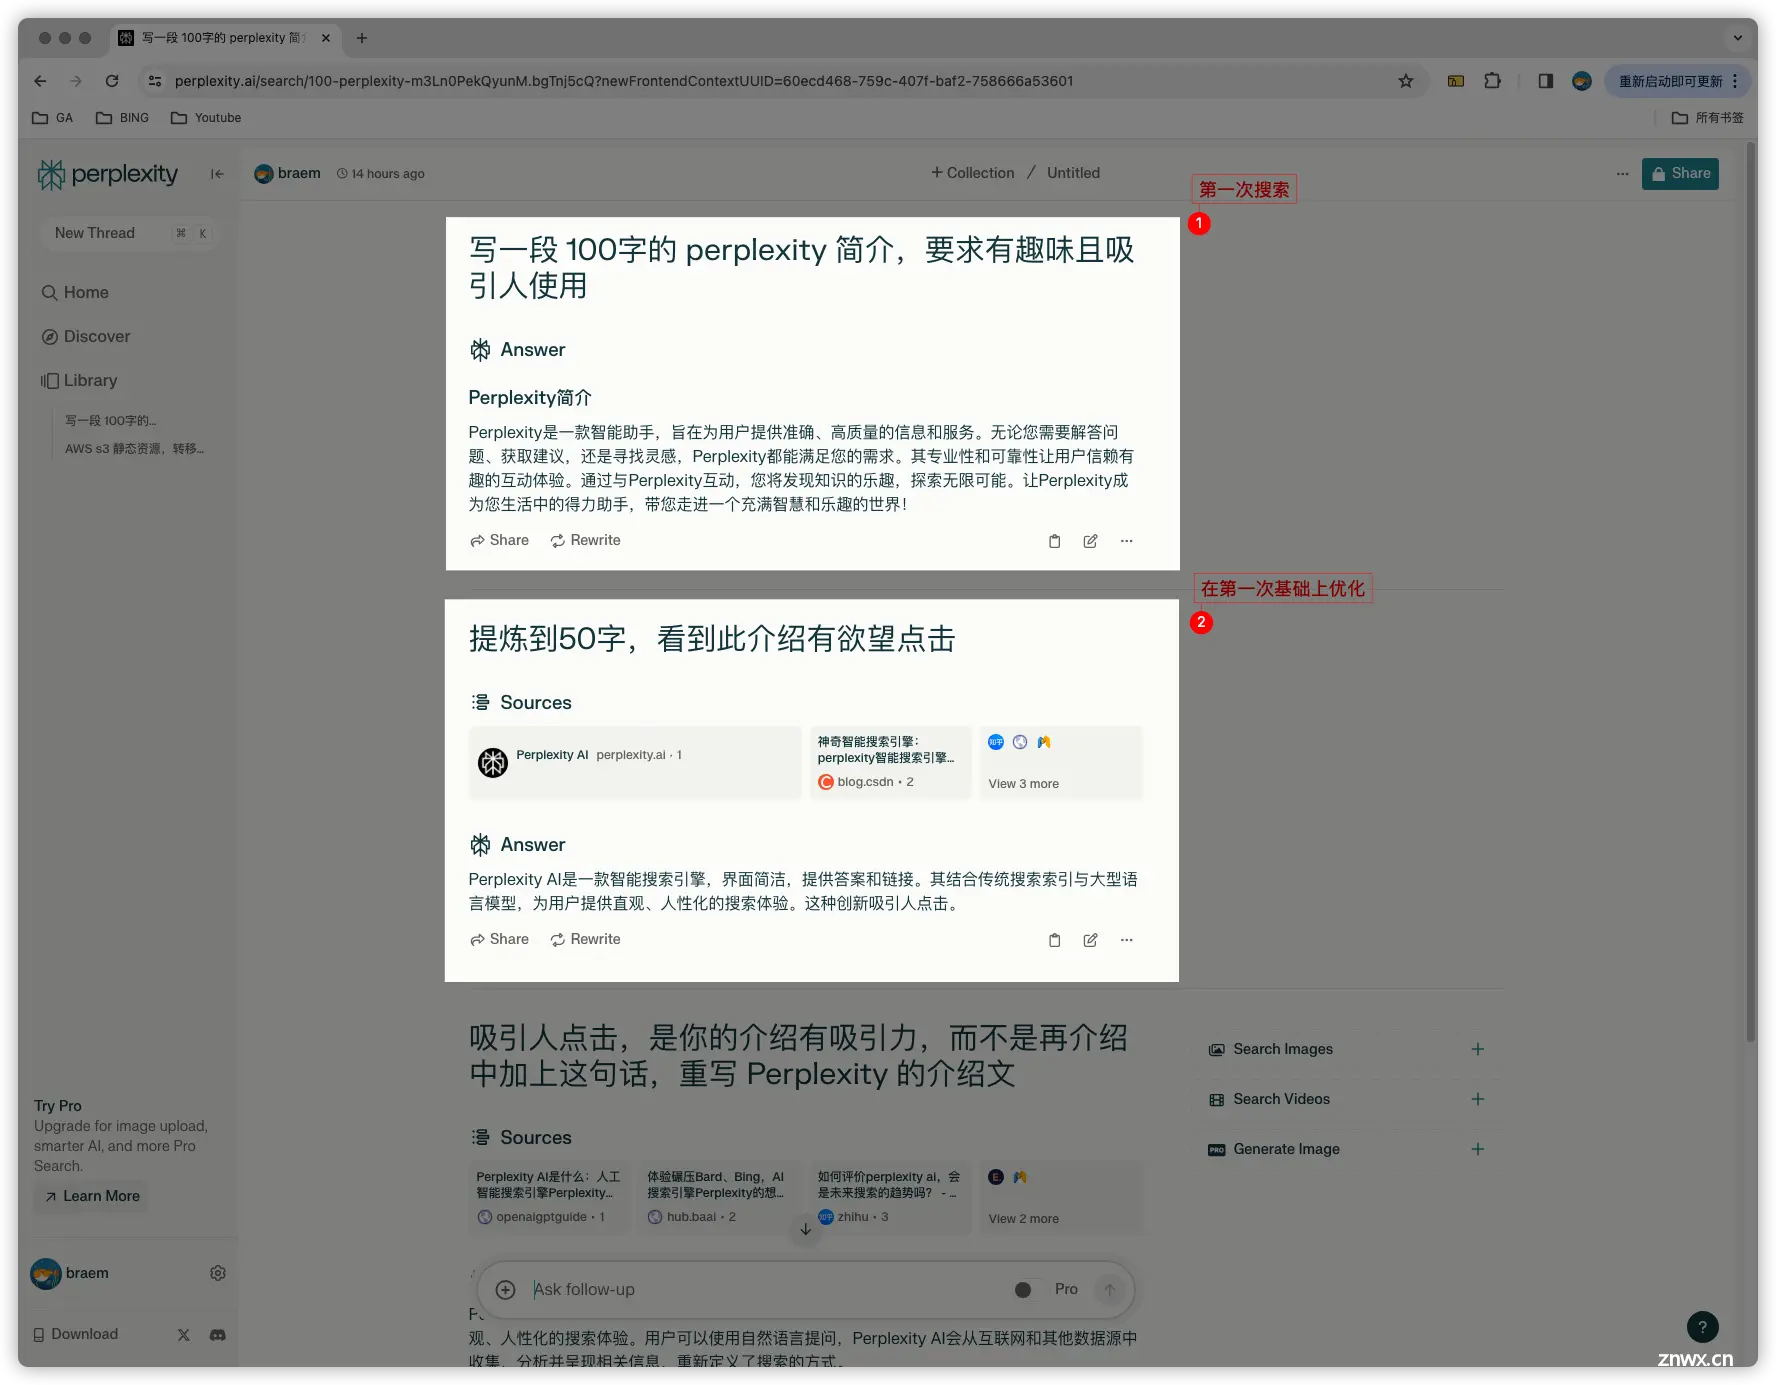1776x1385 pixels.
Task: Collapse the sidebar with the arrow icon
Action: [217, 174]
